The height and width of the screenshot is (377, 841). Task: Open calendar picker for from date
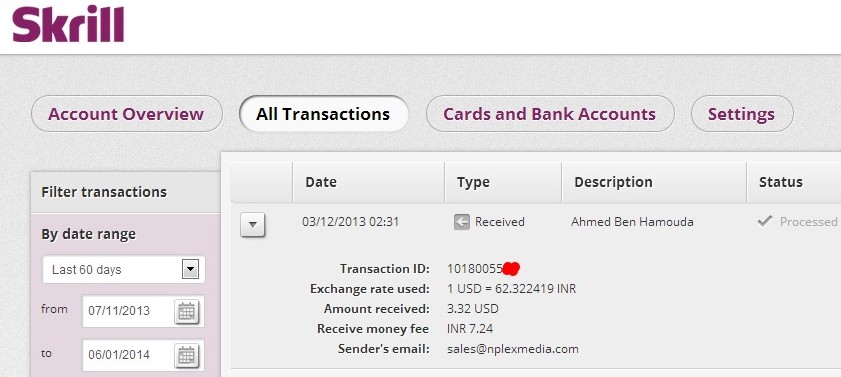pyautogui.click(x=186, y=311)
